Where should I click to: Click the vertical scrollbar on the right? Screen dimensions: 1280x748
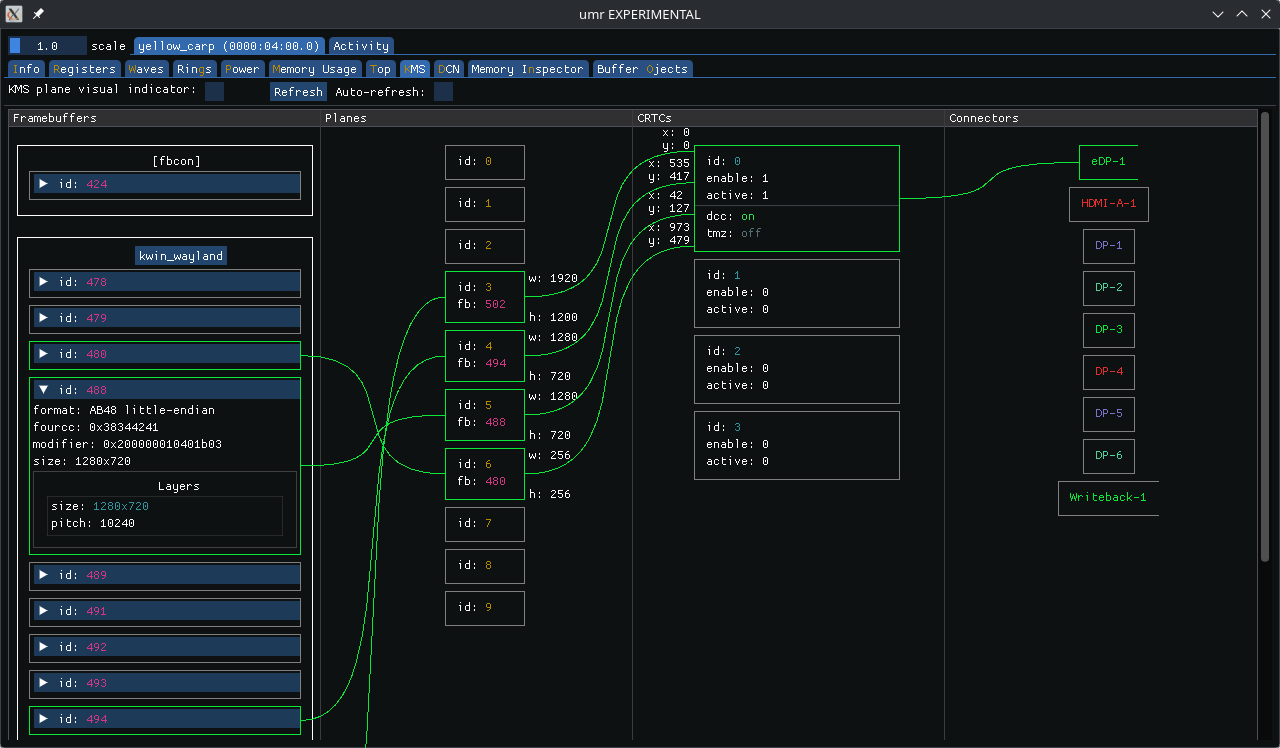click(x=1265, y=335)
